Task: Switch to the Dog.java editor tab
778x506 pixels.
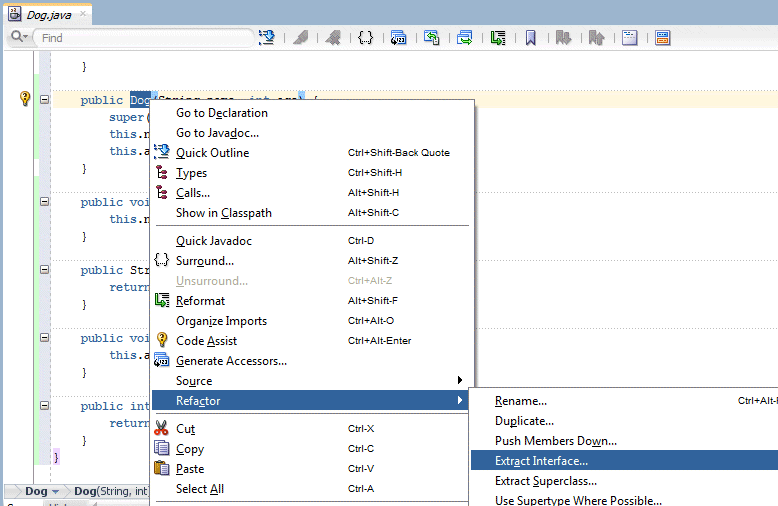Action: pyautogui.click(x=49, y=15)
